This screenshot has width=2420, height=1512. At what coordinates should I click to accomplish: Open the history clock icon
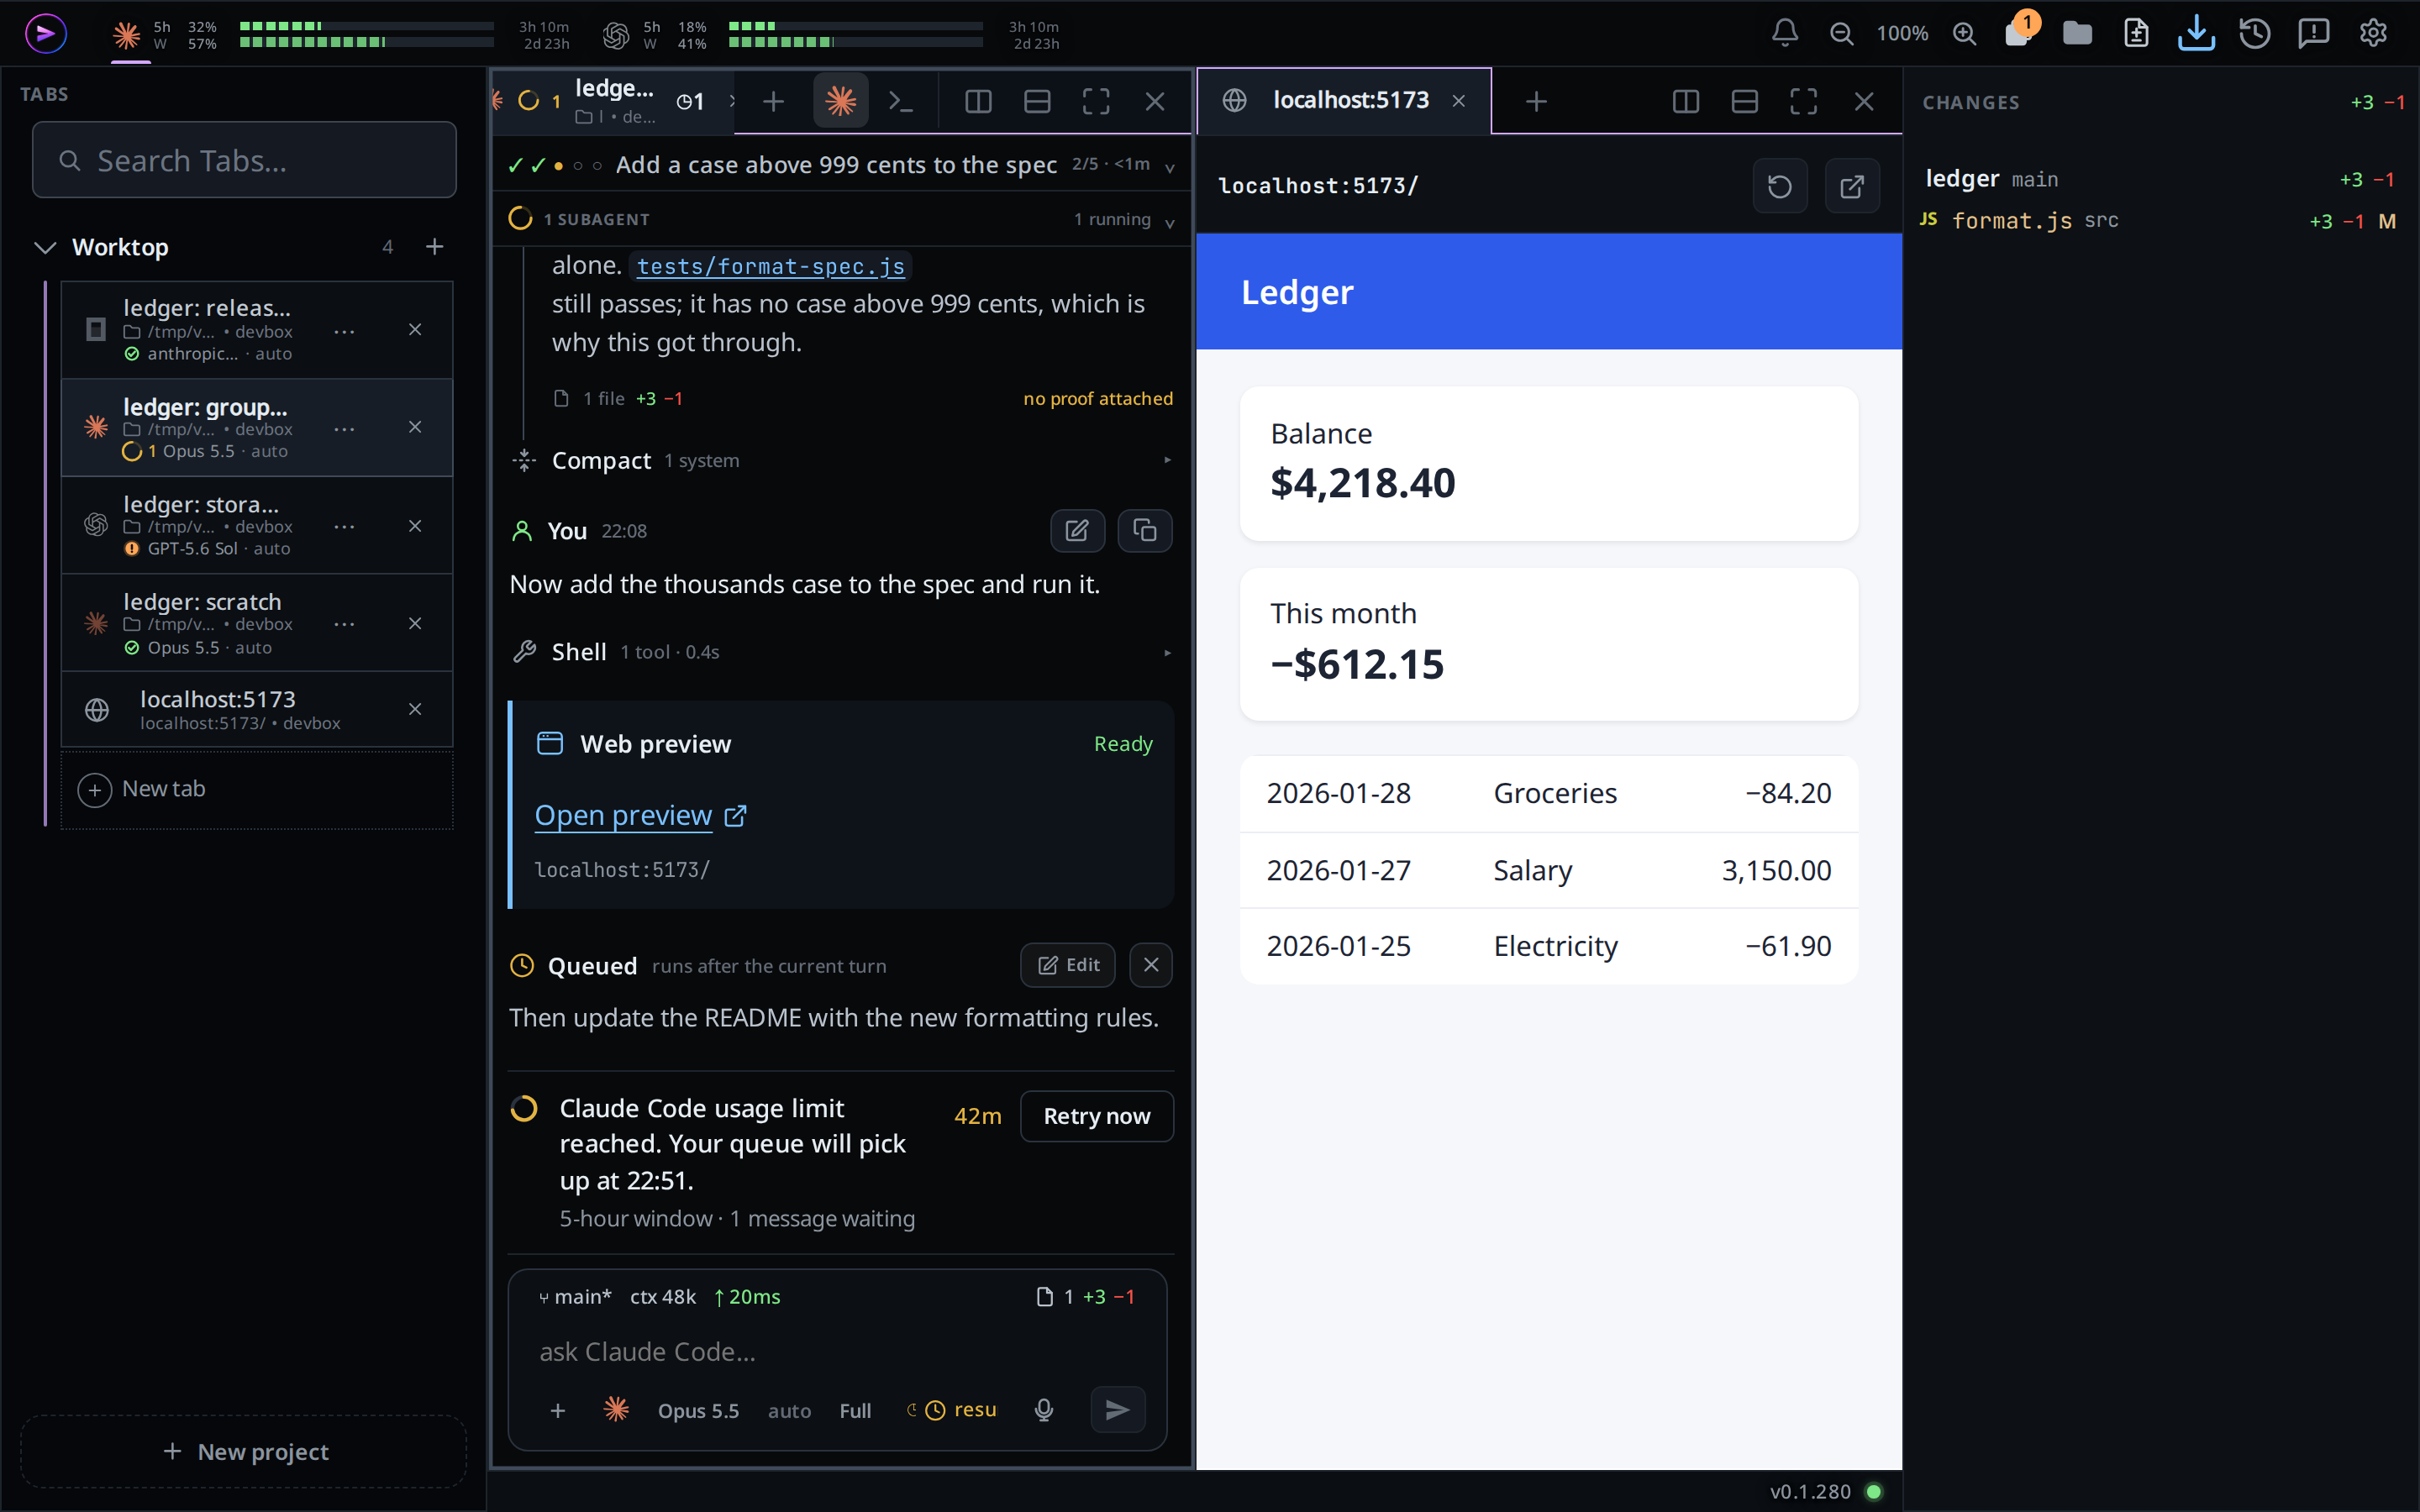(x=2254, y=33)
